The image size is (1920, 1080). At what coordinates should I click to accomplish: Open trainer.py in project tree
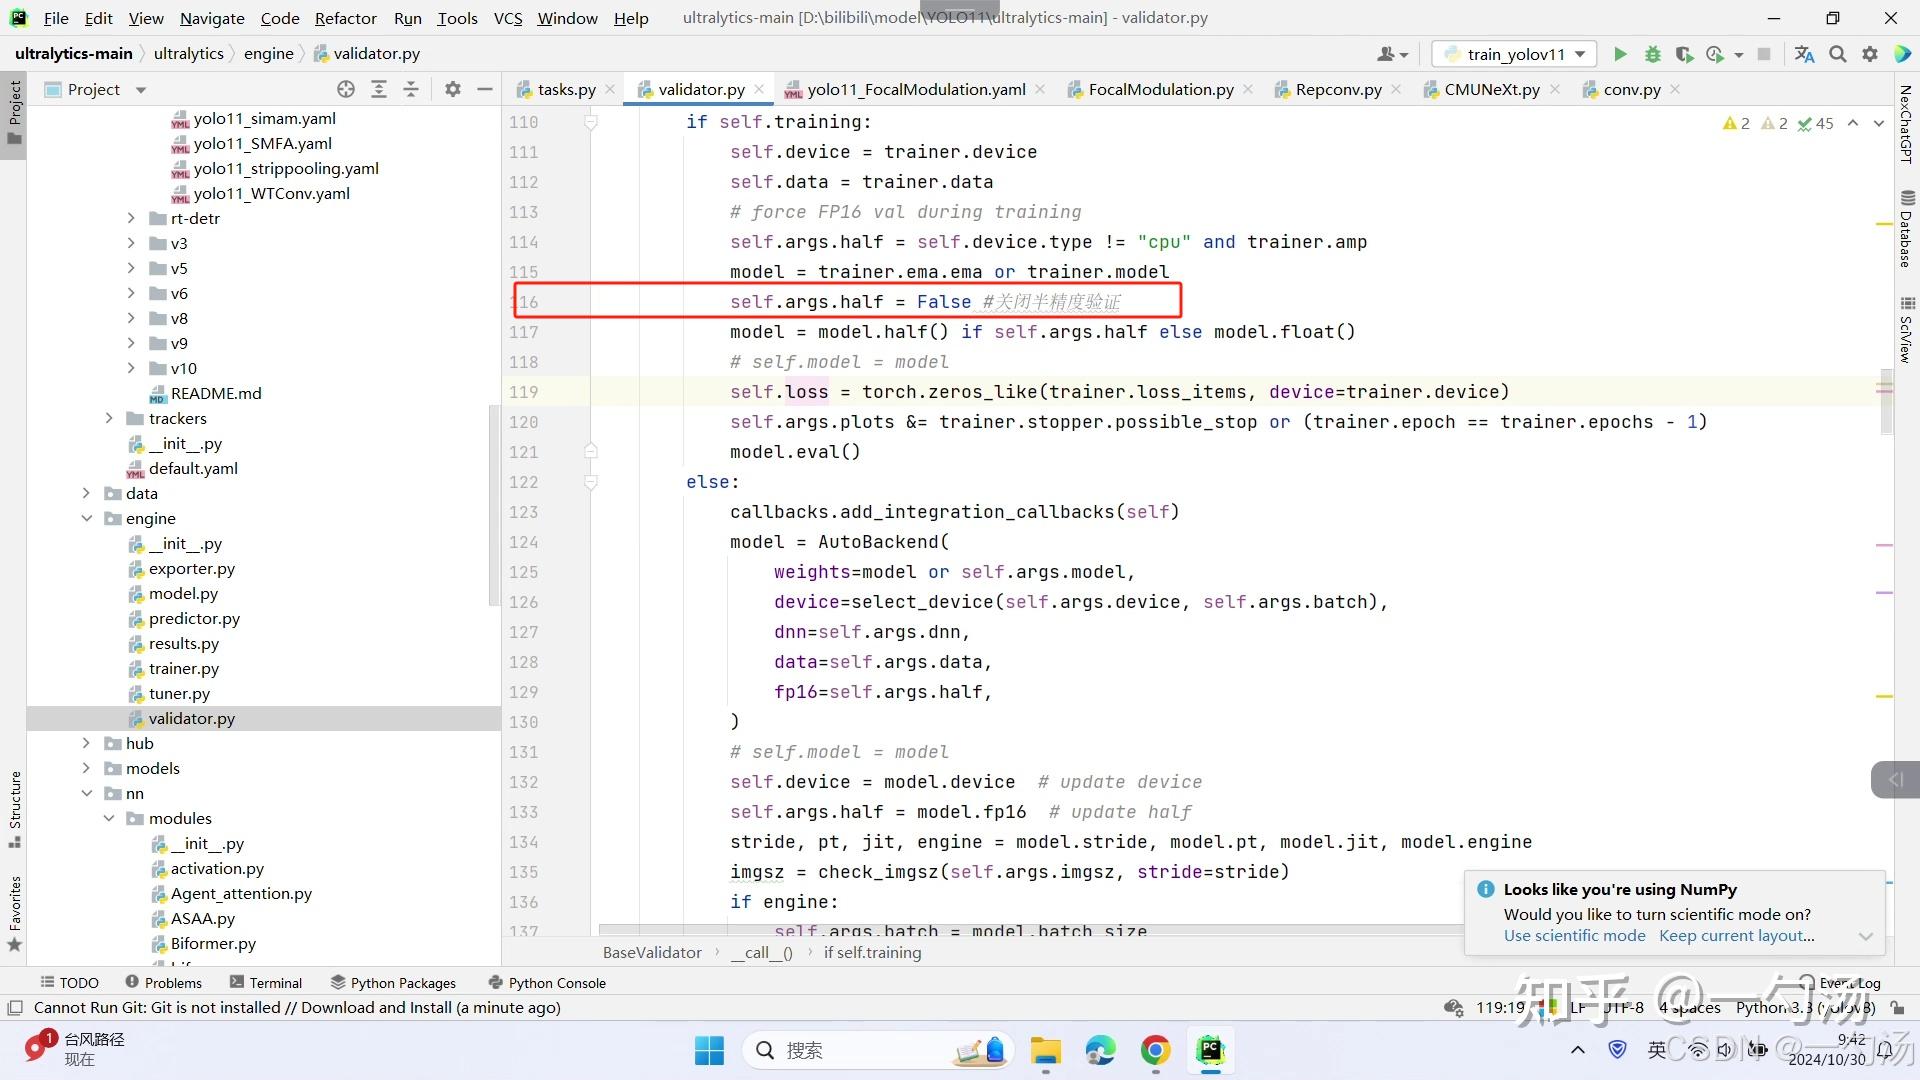[x=183, y=668]
